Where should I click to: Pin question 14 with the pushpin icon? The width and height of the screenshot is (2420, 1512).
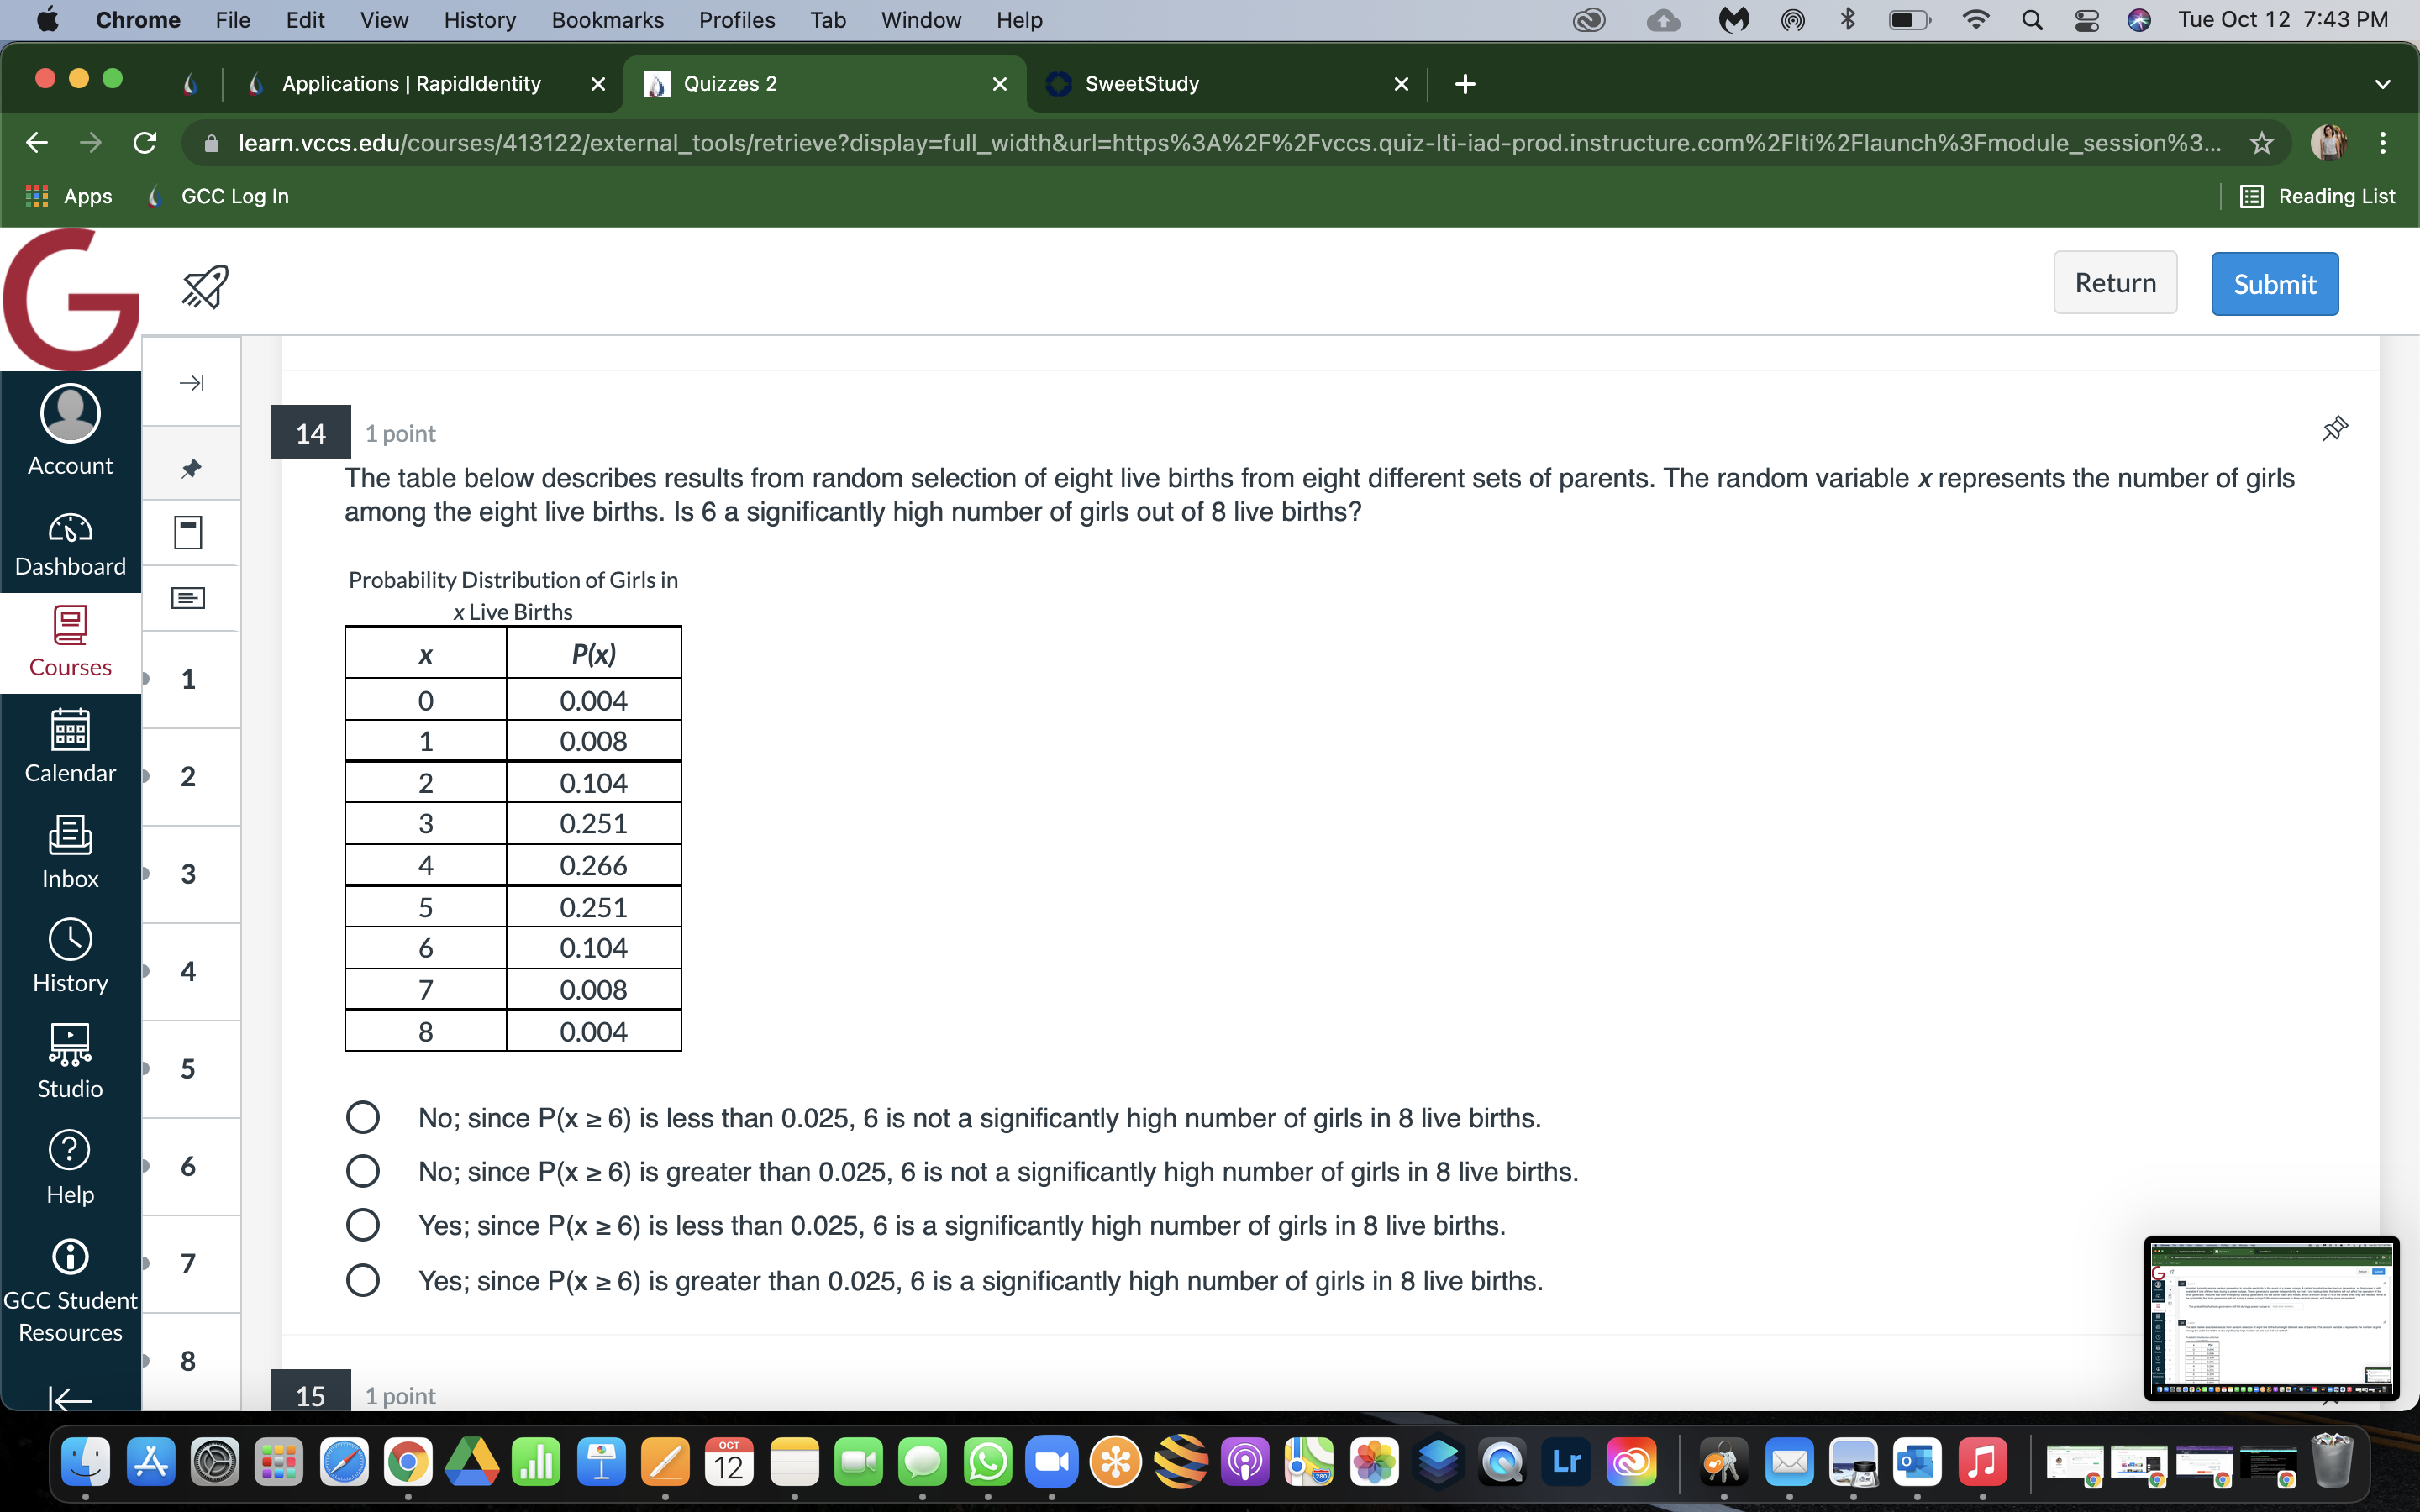coord(2334,429)
